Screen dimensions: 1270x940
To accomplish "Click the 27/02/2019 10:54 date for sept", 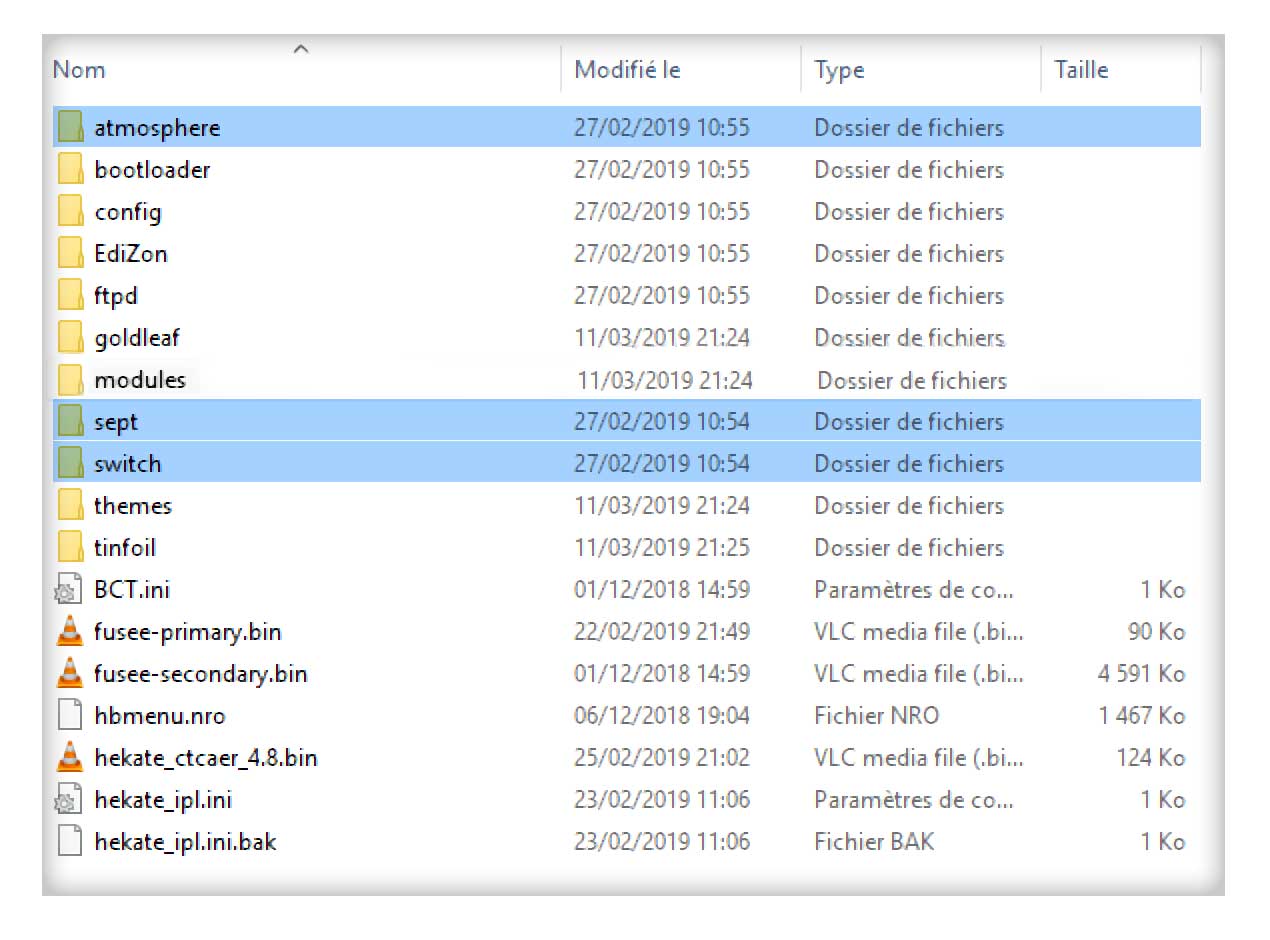I will click(x=662, y=422).
